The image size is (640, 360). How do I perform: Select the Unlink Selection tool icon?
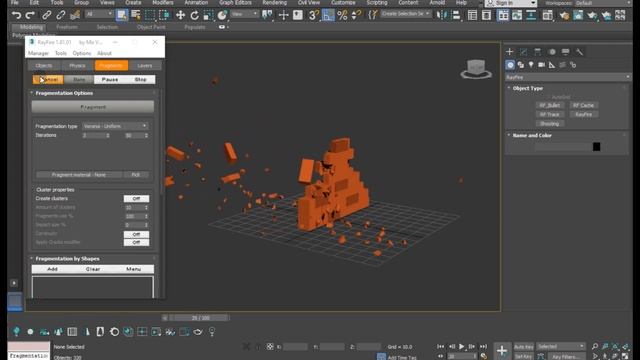click(61, 16)
